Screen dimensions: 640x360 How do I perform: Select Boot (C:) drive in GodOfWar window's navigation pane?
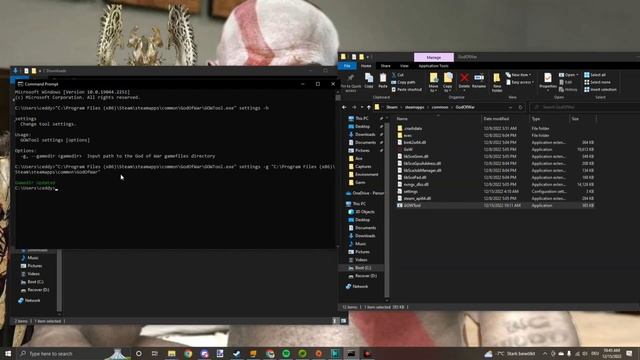click(x=362, y=268)
